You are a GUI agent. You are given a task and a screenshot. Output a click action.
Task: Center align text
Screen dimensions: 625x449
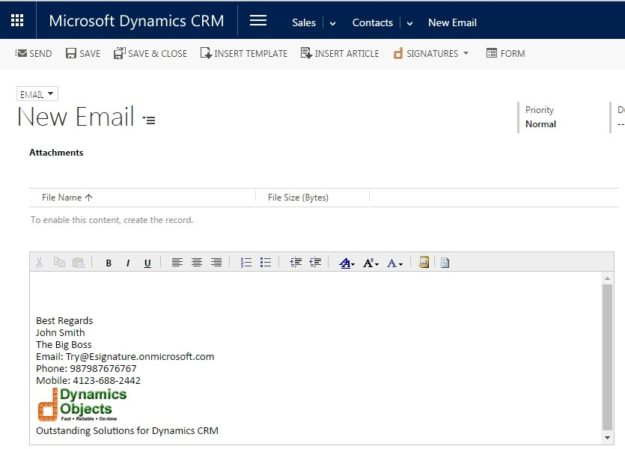197,262
